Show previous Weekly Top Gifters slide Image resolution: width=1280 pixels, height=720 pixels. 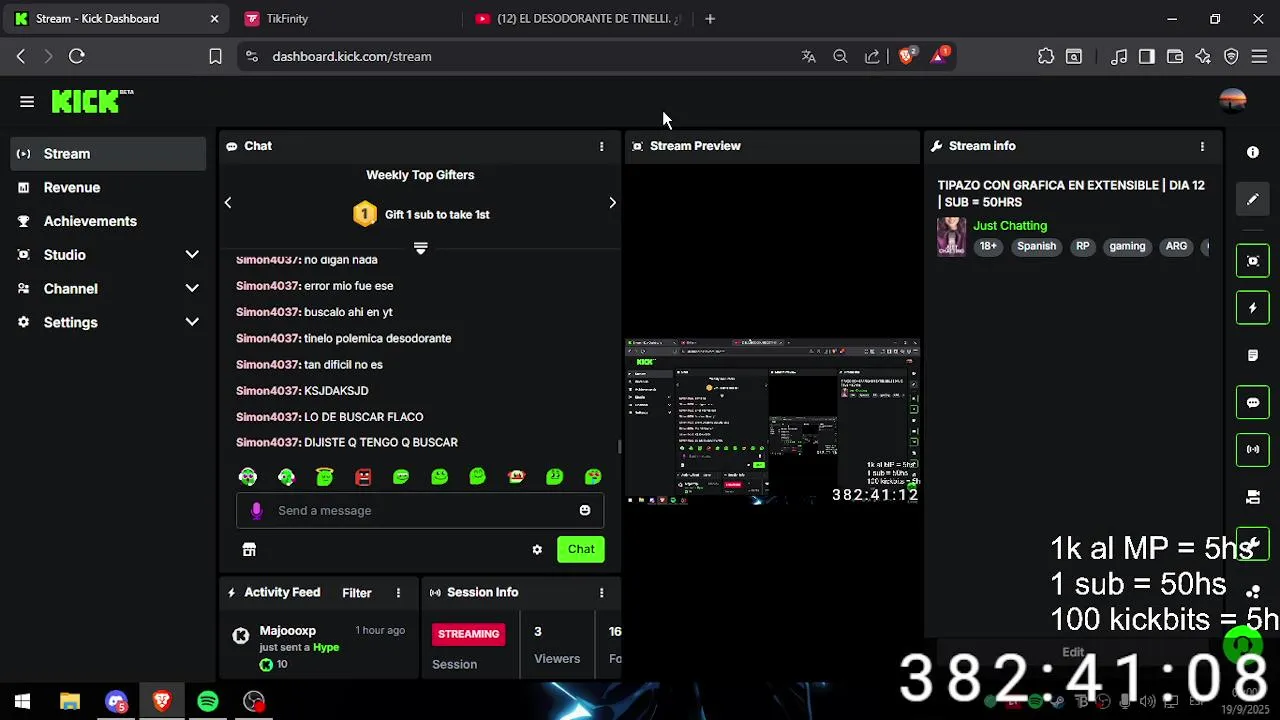point(228,203)
